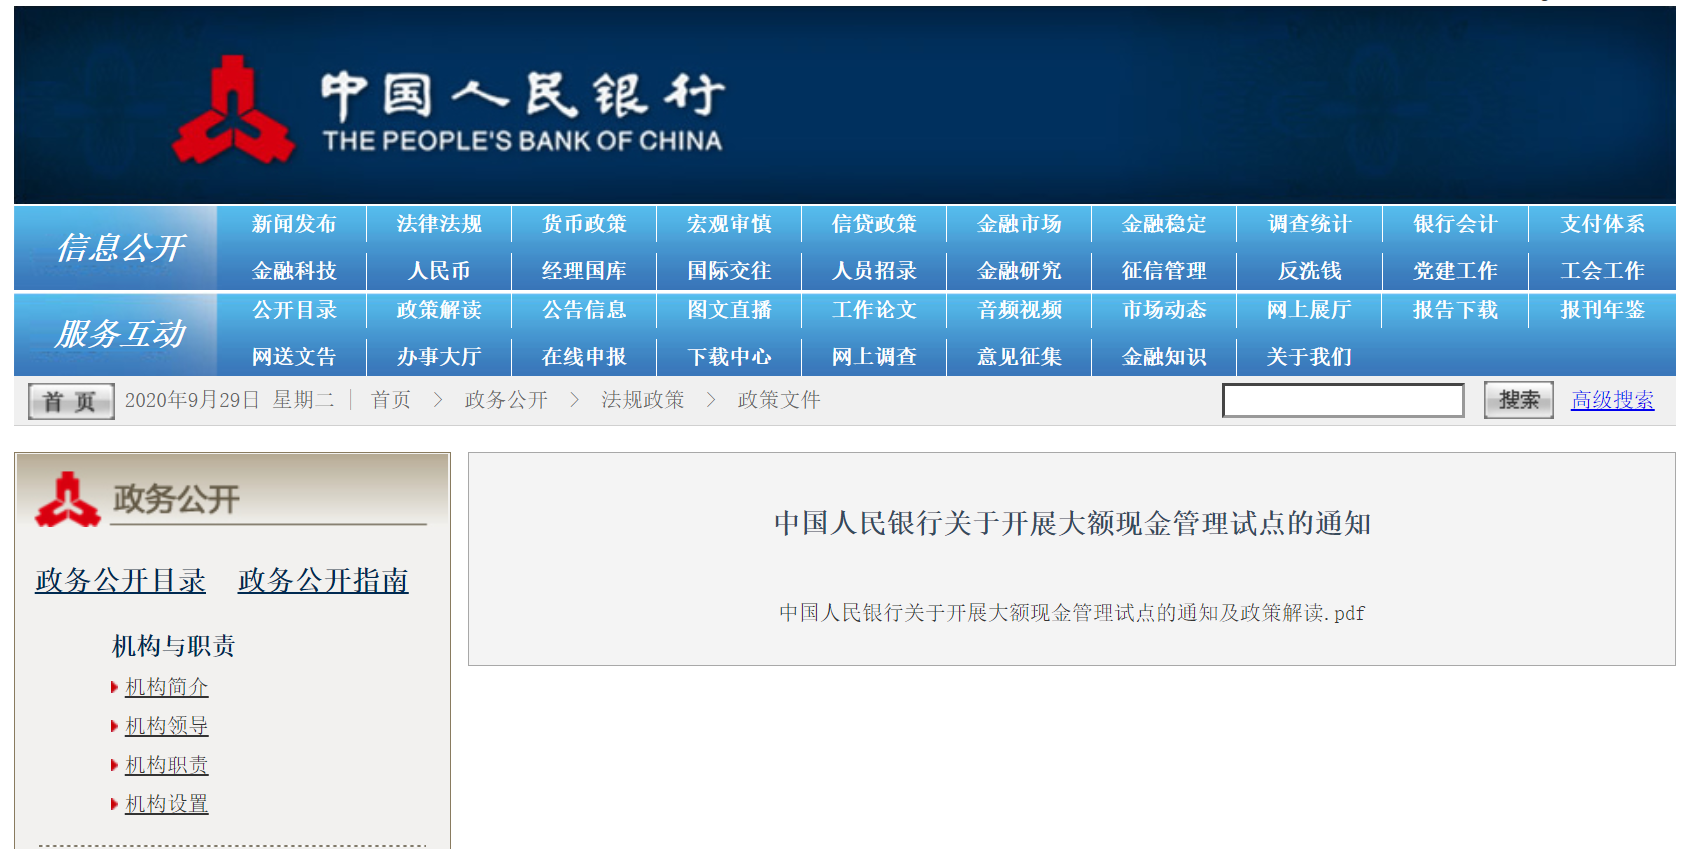Viewport: 1689px width, 849px height.
Task: Click 首页 in the breadcrumb trail
Action: pyautogui.click(x=391, y=400)
